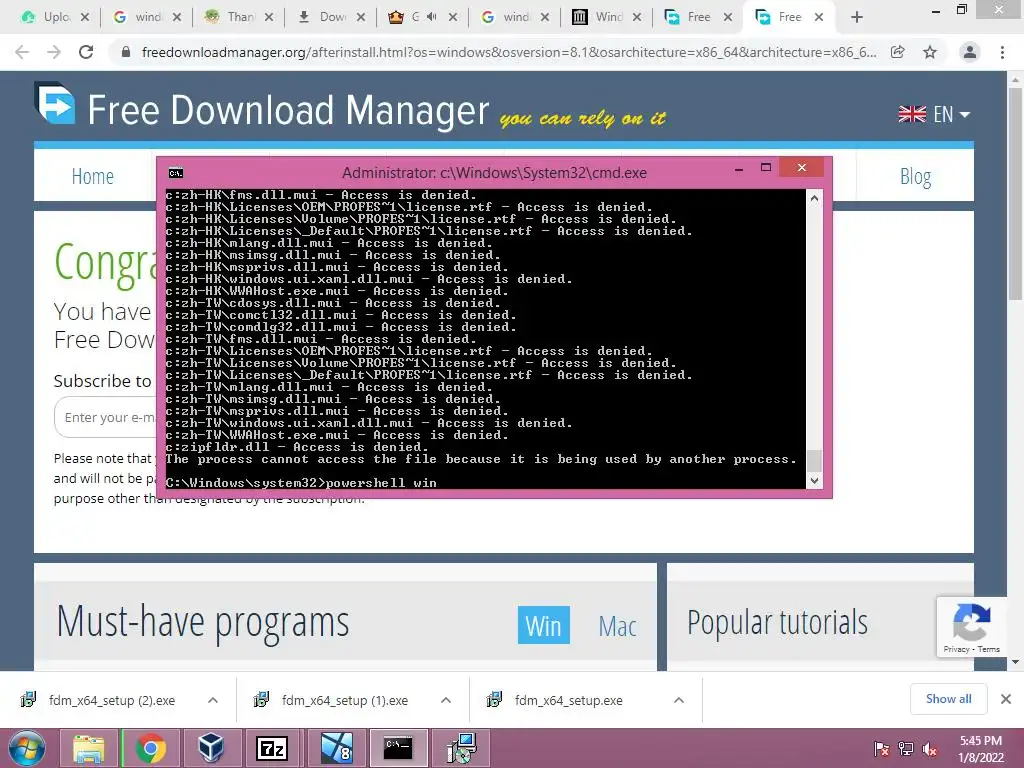Open File Explorer from the taskbar
The width and height of the screenshot is (1024, 768).
coord(88,748)
